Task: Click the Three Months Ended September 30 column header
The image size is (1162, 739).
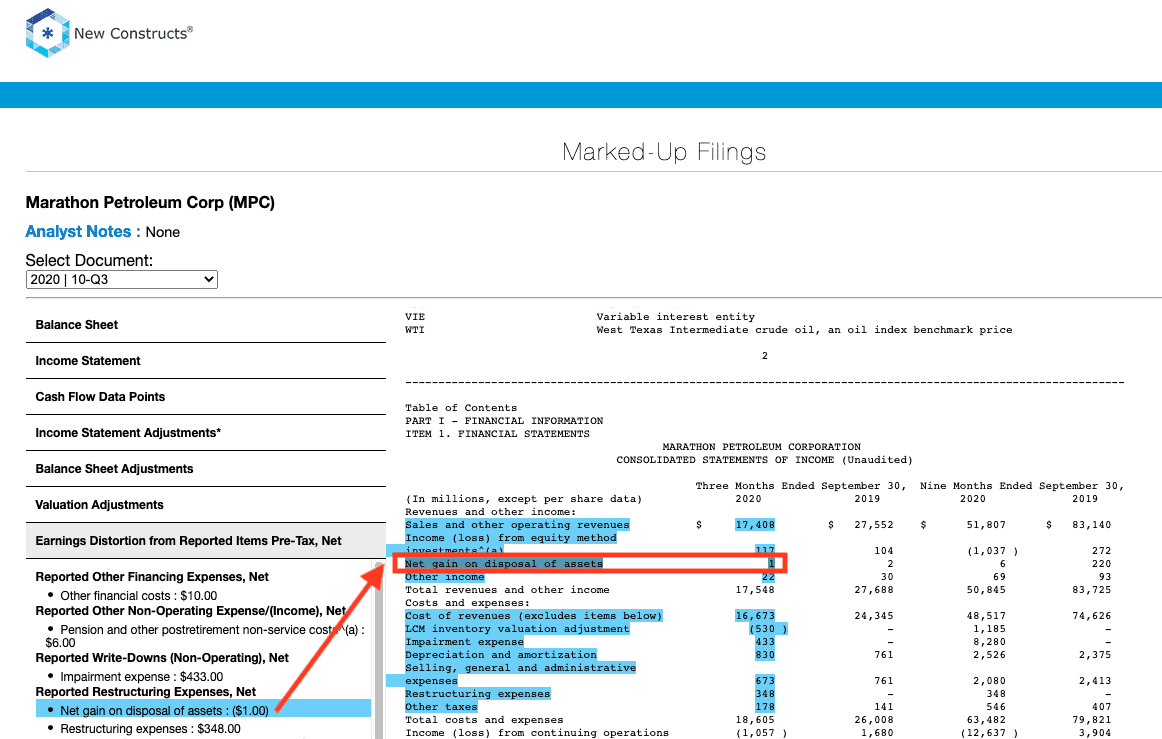Action: [x=801, y=486]
